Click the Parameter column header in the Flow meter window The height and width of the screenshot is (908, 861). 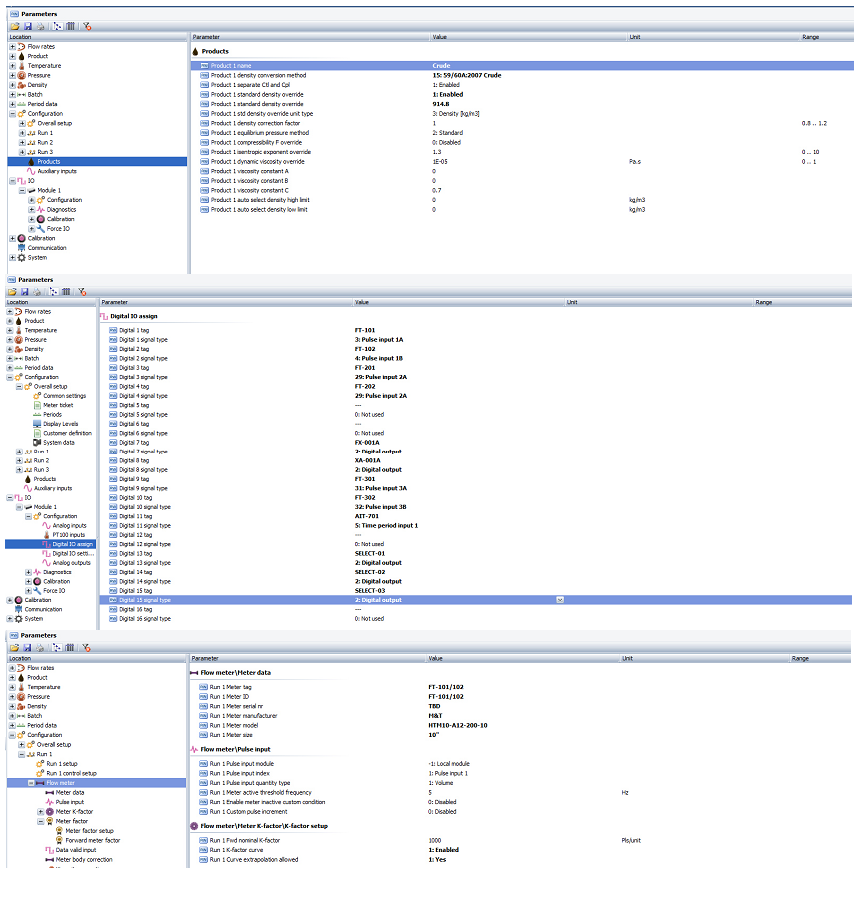click(x=308, y=658)
